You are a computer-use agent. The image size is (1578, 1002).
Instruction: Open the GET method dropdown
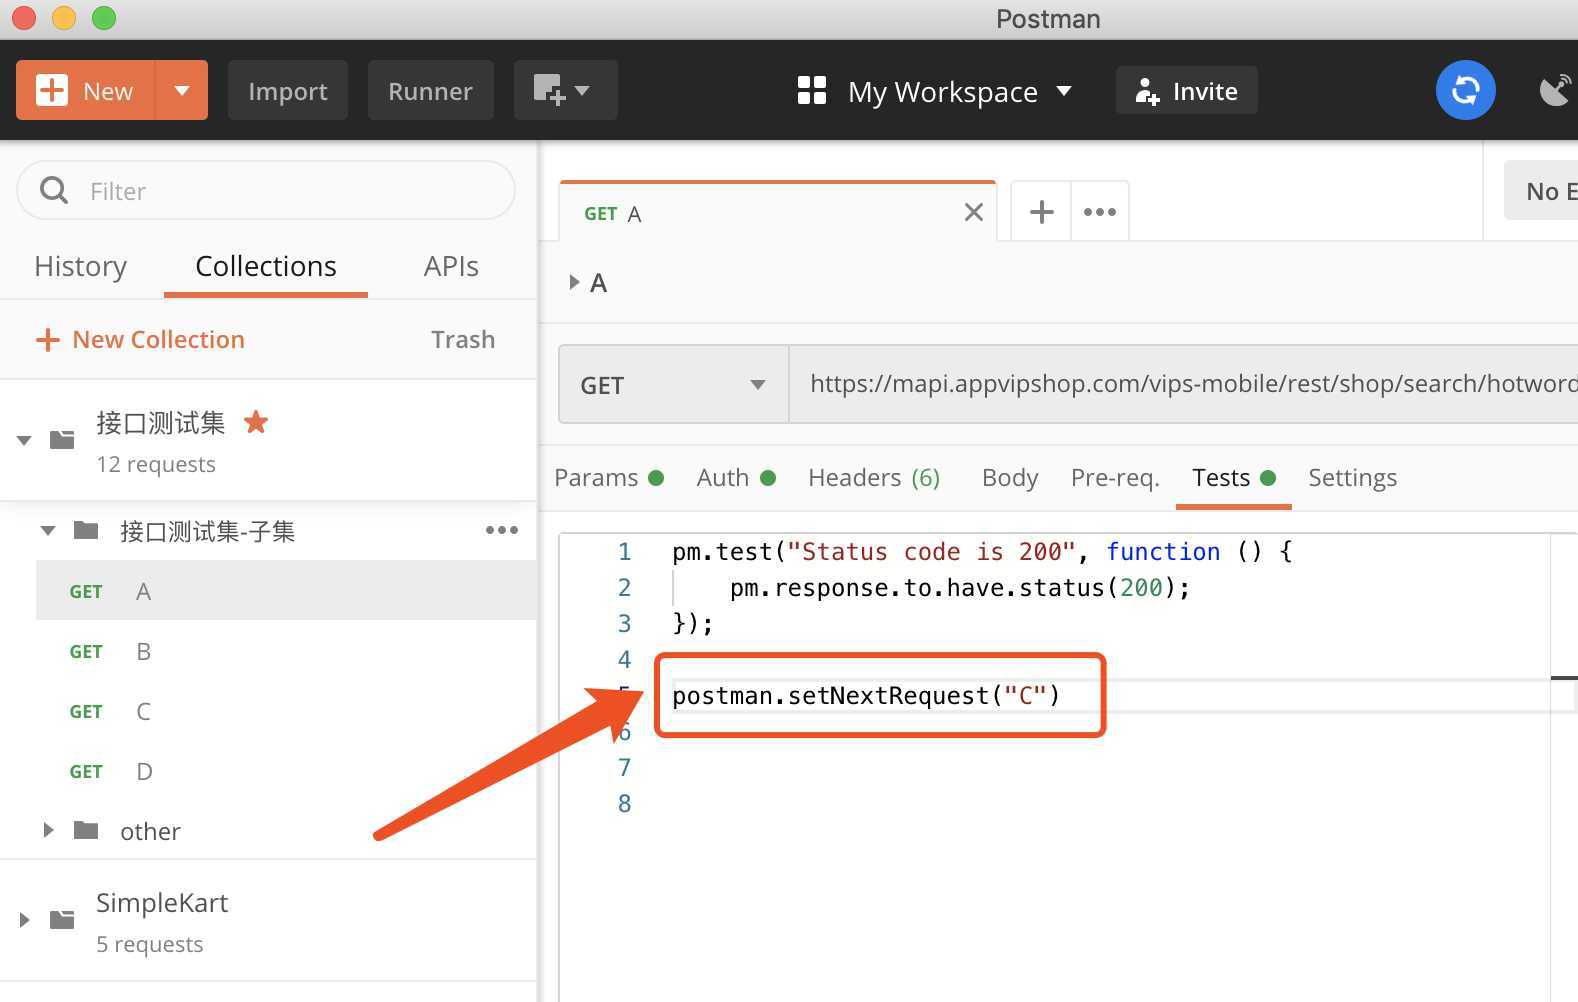[x=674, y=385]
